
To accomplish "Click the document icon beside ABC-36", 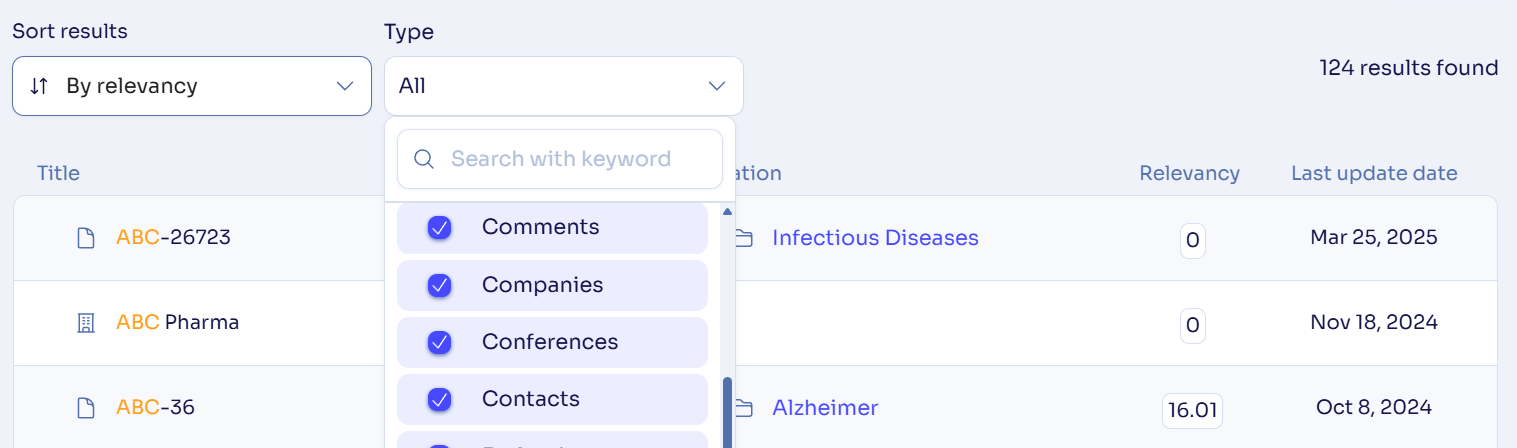I will (87, 408).
